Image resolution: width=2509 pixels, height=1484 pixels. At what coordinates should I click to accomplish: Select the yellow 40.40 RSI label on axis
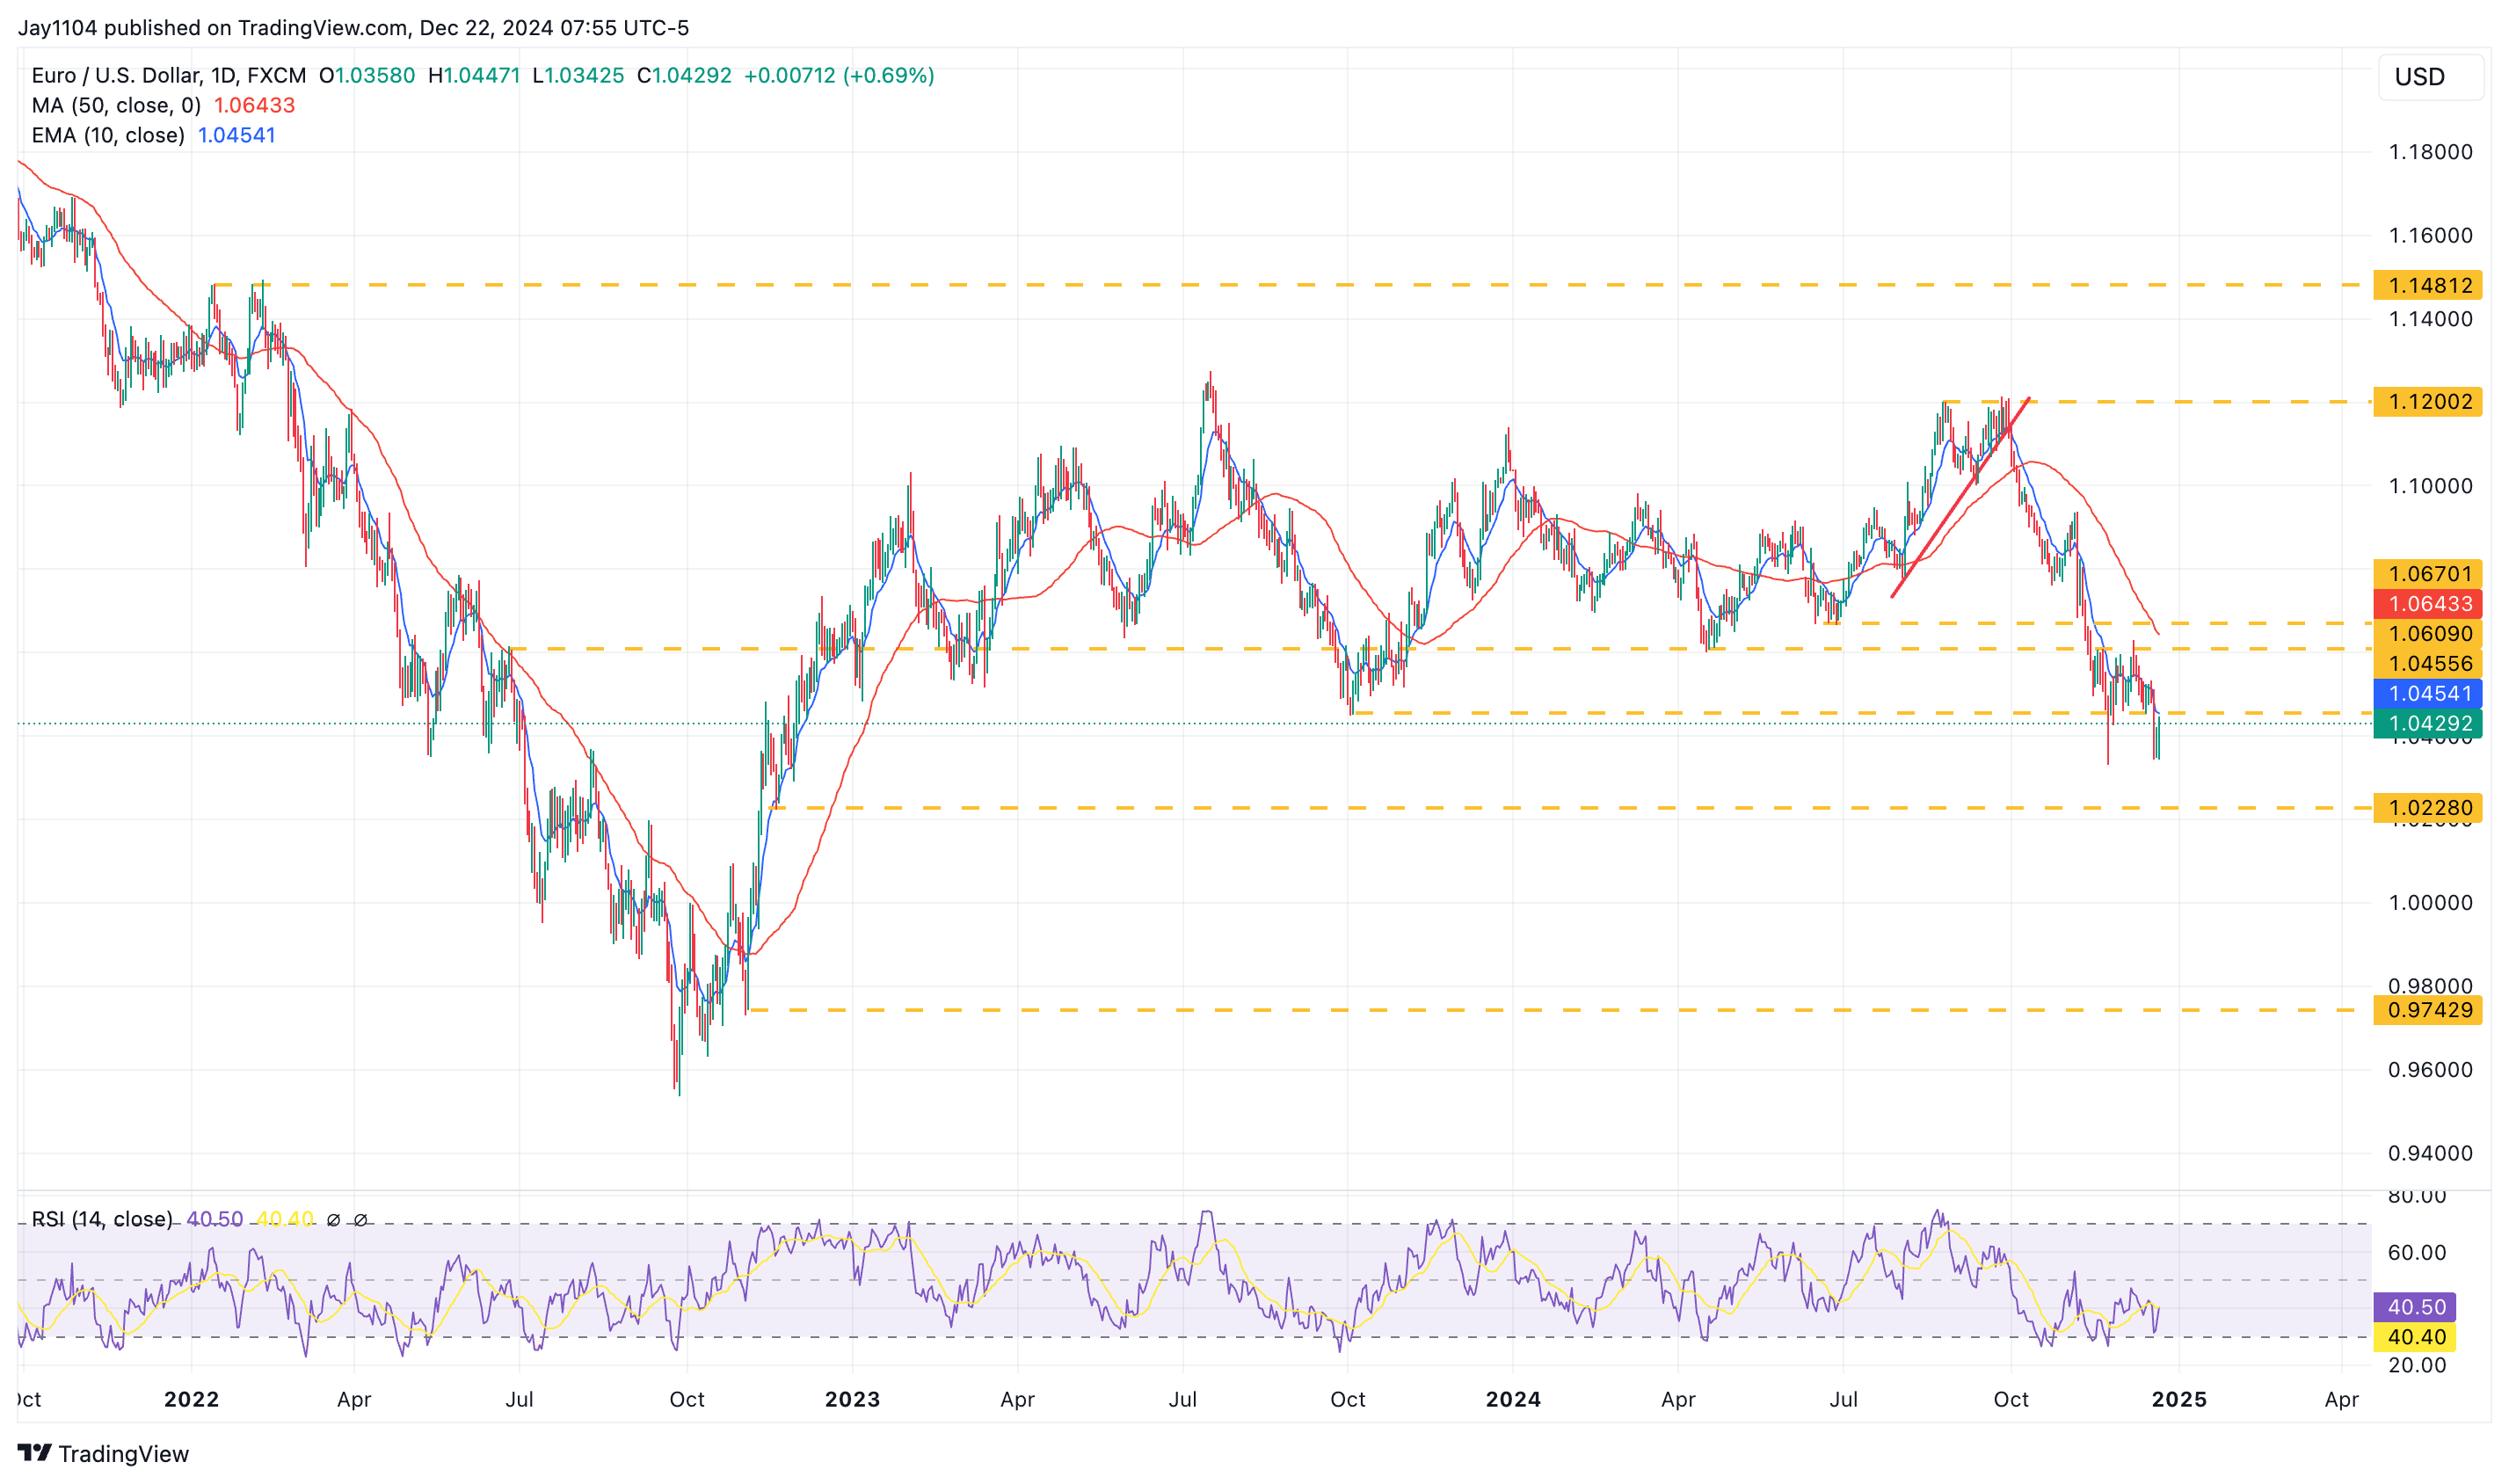tap(2414, 1337)
